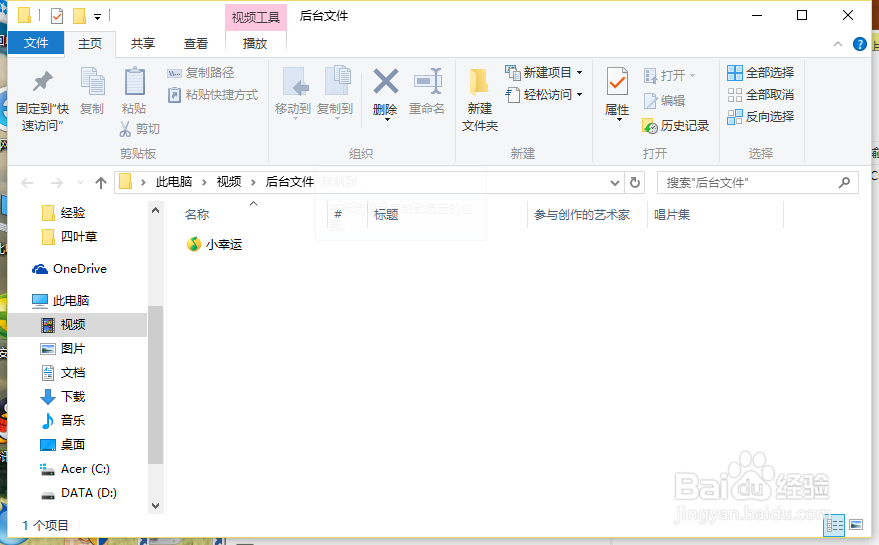Select This PC (此电脑) in tree
879x545 pixels.
pyautogui.click(x=61, y=301)
